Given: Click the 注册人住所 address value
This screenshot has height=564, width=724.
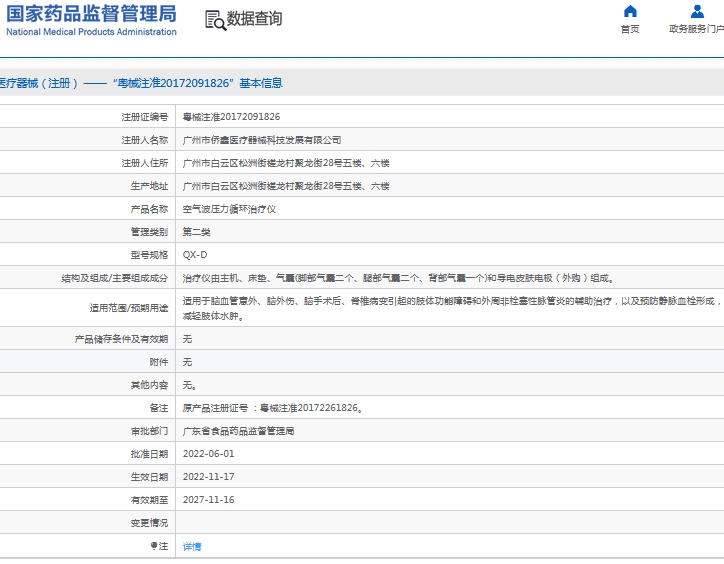Looking at the screenshot, I should pos(286,163).
